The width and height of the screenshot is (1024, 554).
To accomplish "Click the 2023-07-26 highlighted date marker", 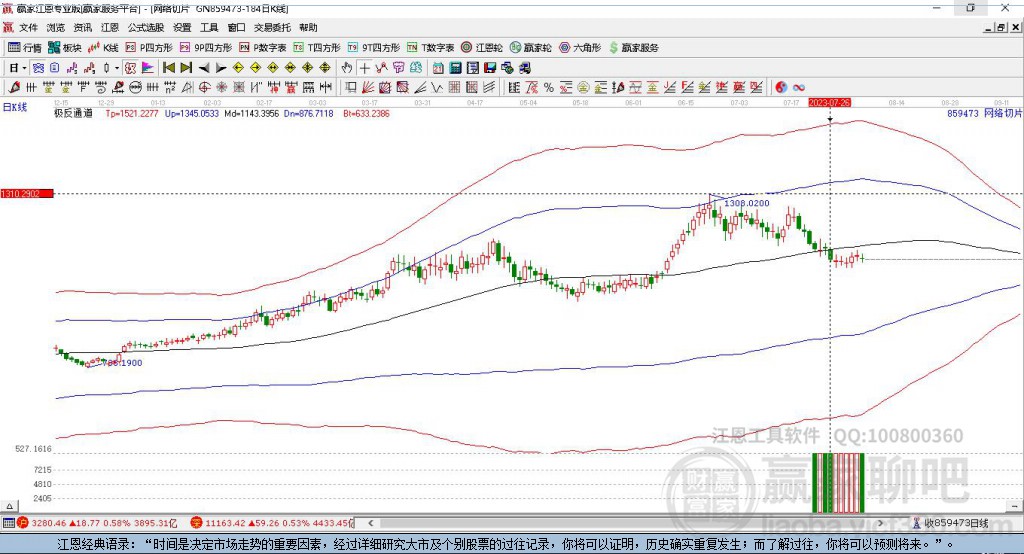I will (x=829, y=103).
